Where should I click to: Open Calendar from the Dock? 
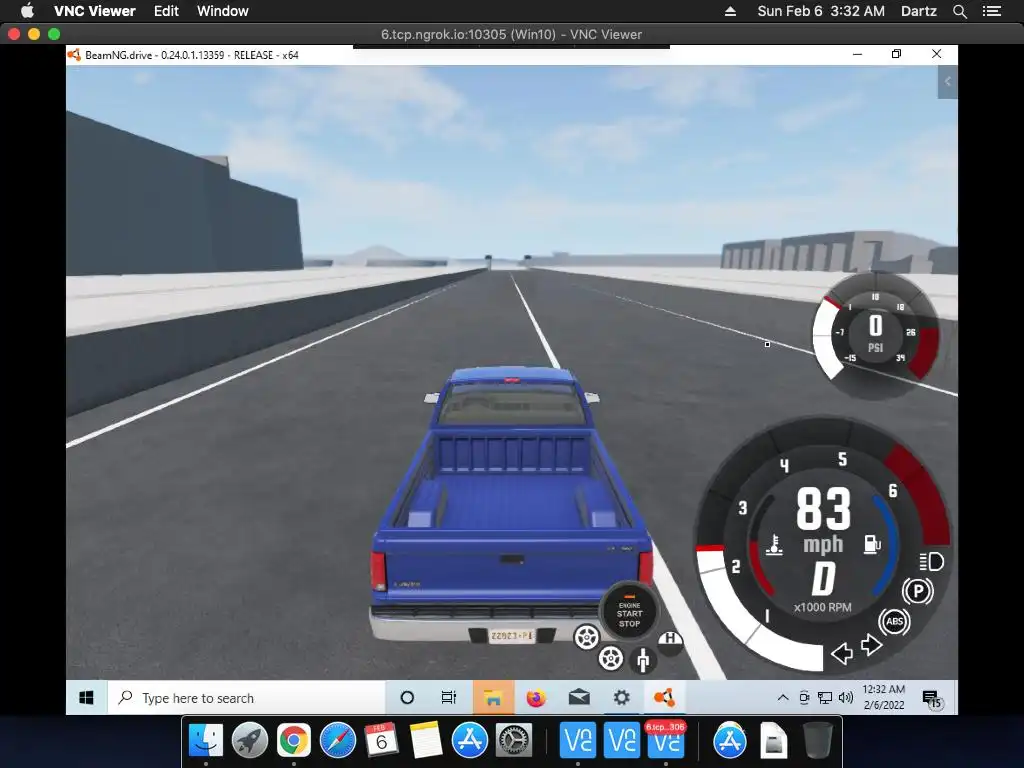point(381,741)
